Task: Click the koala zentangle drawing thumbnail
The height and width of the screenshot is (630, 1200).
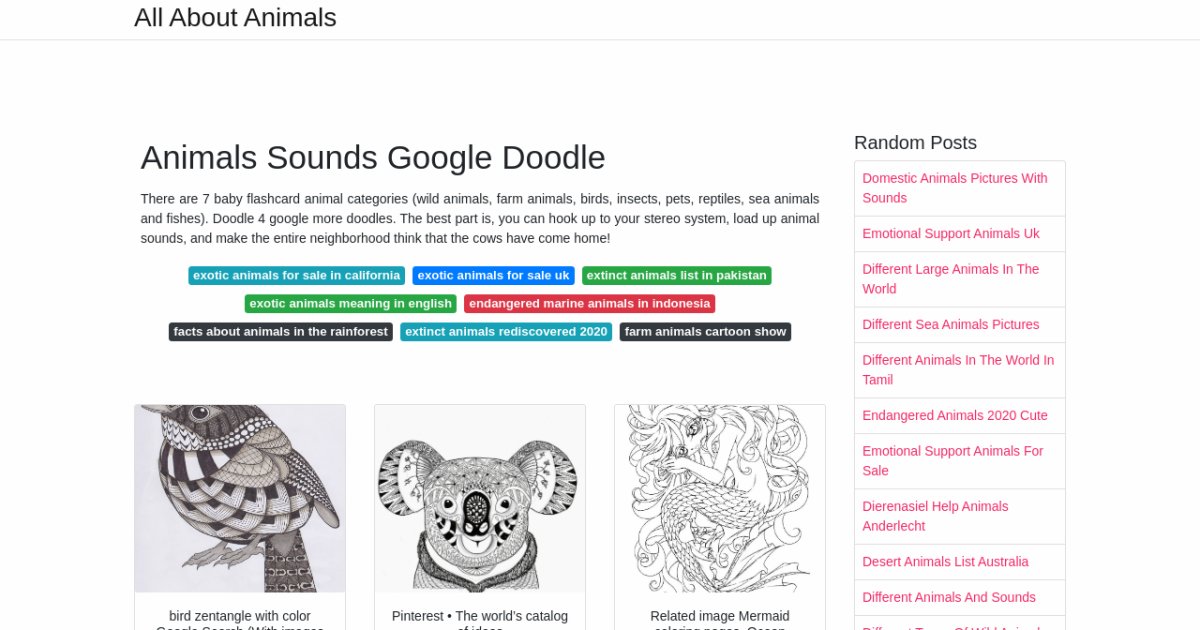Action: 480,498
